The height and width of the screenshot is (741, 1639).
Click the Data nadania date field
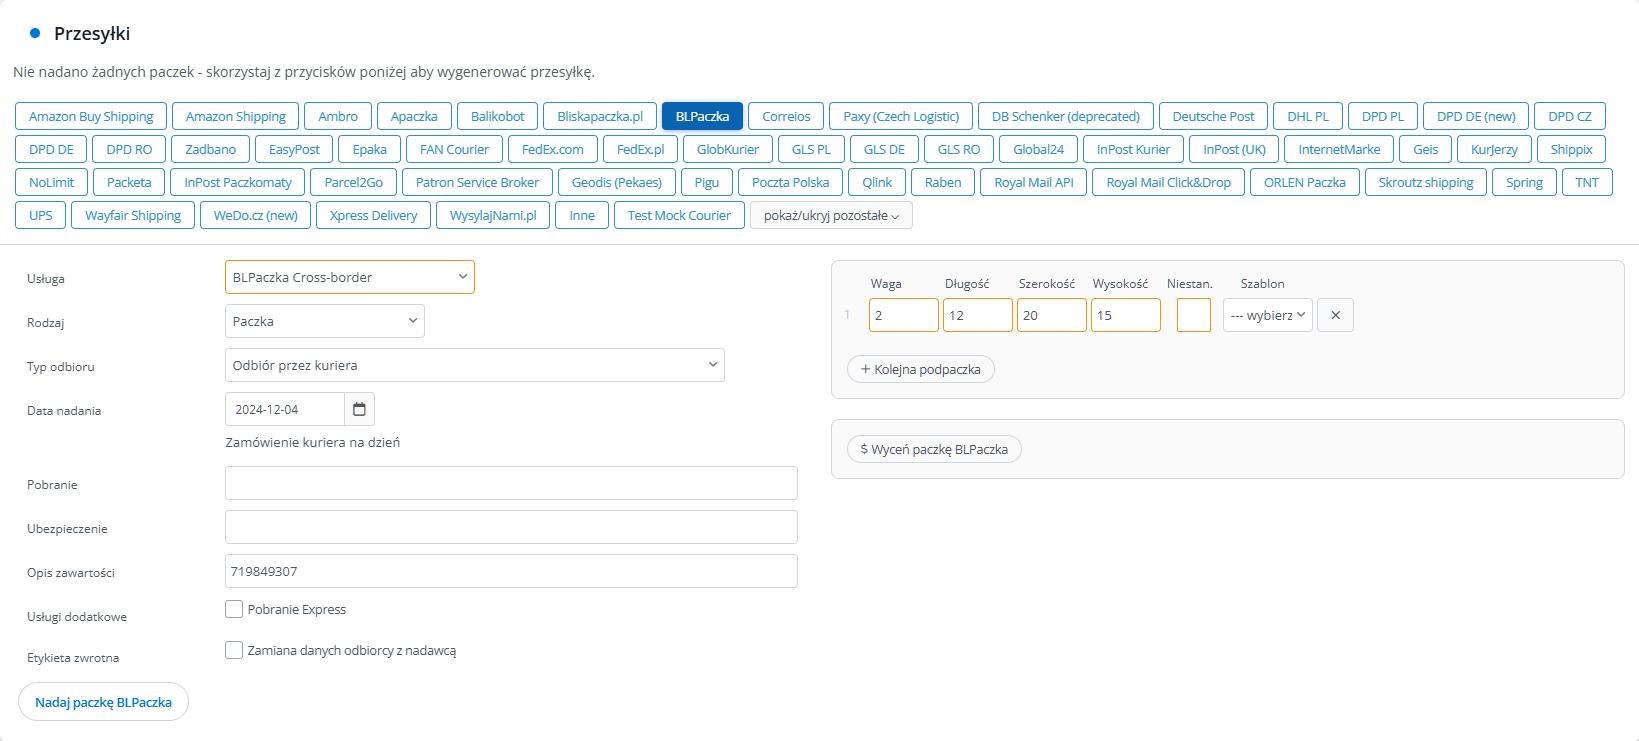pos(285,409)
